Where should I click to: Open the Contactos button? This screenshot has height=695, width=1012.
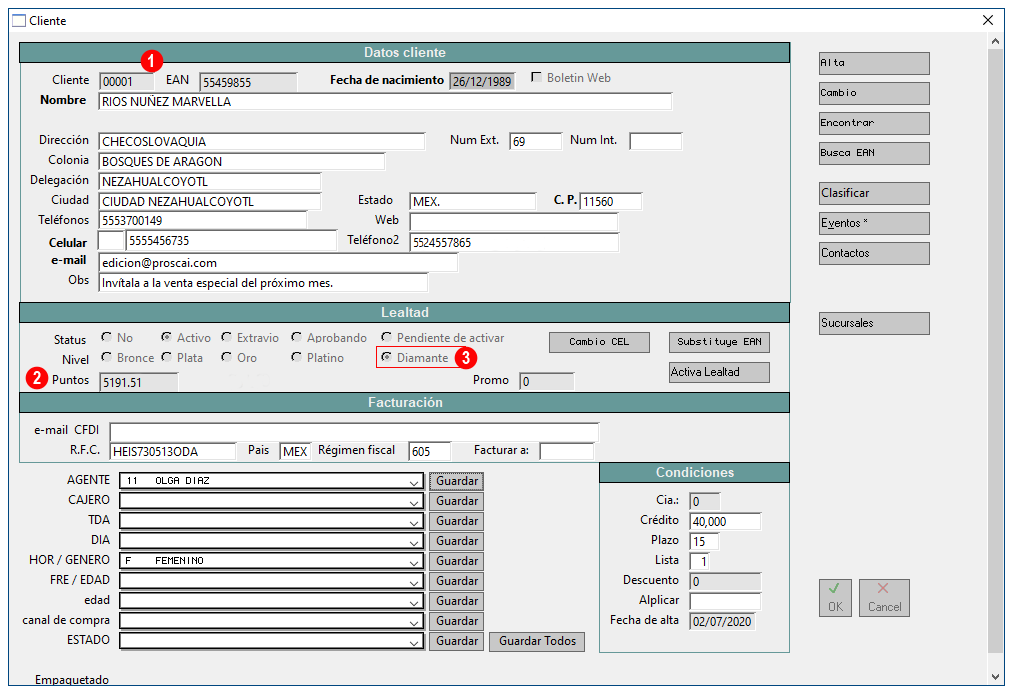click(875, 253)
